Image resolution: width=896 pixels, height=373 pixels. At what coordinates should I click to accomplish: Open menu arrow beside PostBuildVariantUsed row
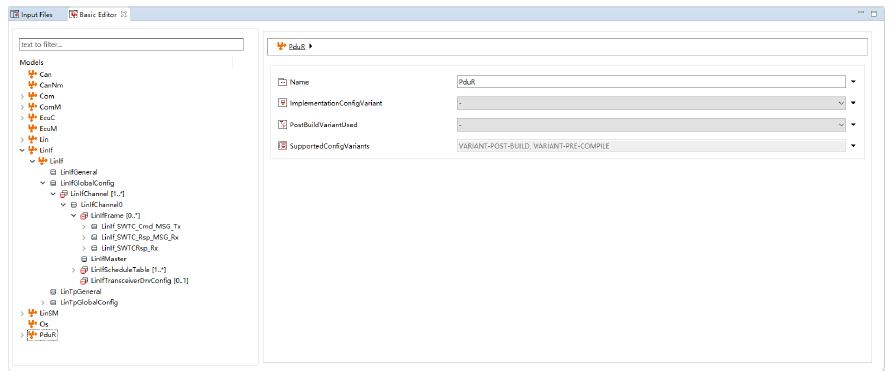tap(853, 125)
